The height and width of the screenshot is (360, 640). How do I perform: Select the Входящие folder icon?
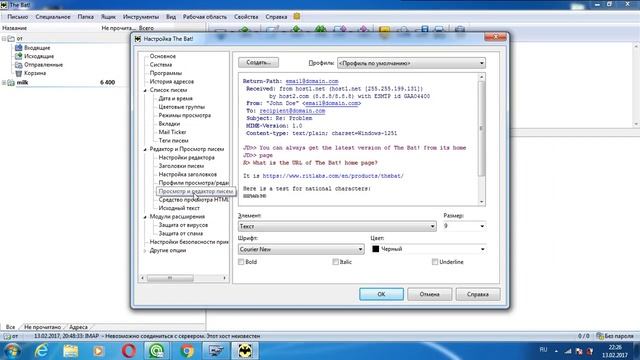pyautogui.click(x=19, y=48)
